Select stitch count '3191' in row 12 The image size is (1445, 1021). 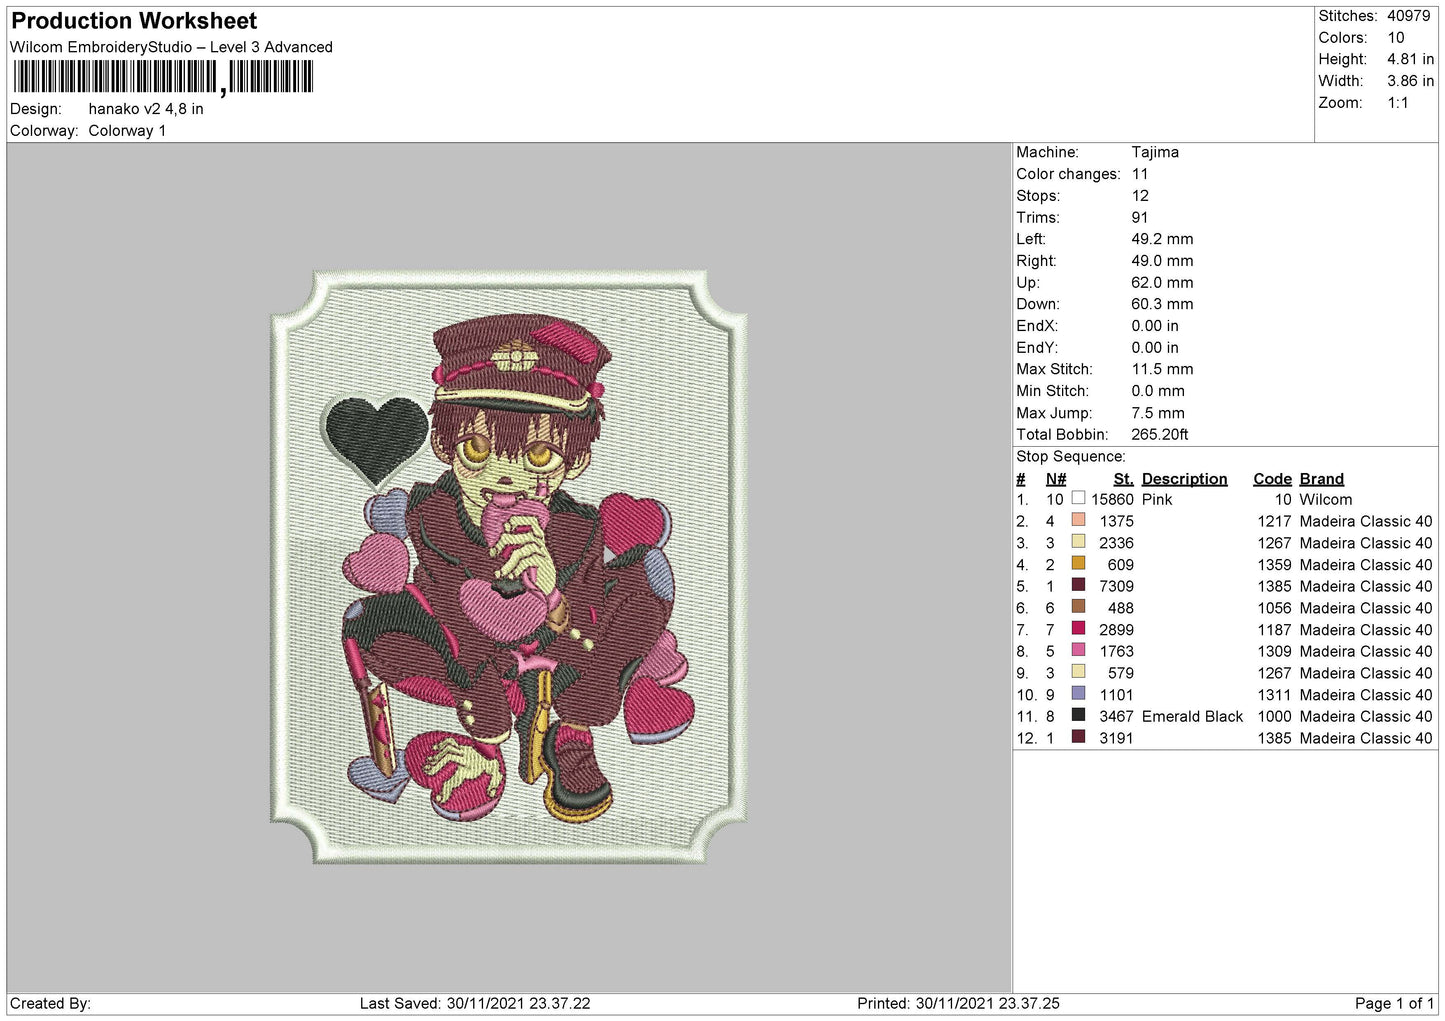coord(1116,738)
